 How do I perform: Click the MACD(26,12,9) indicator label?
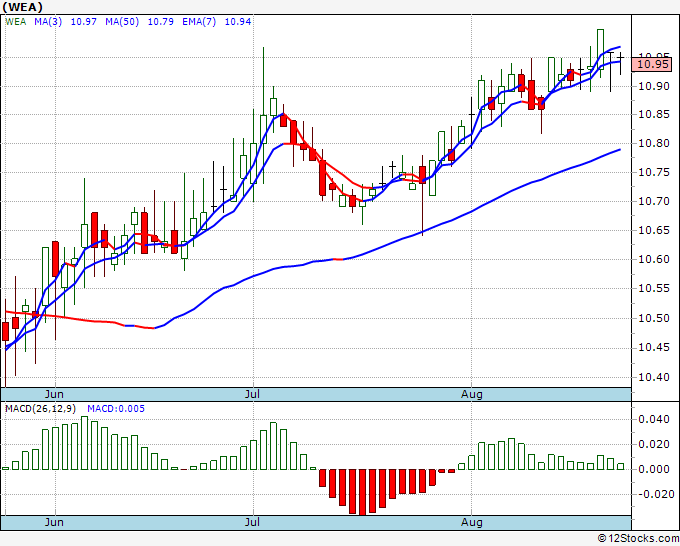coord(41,409)
